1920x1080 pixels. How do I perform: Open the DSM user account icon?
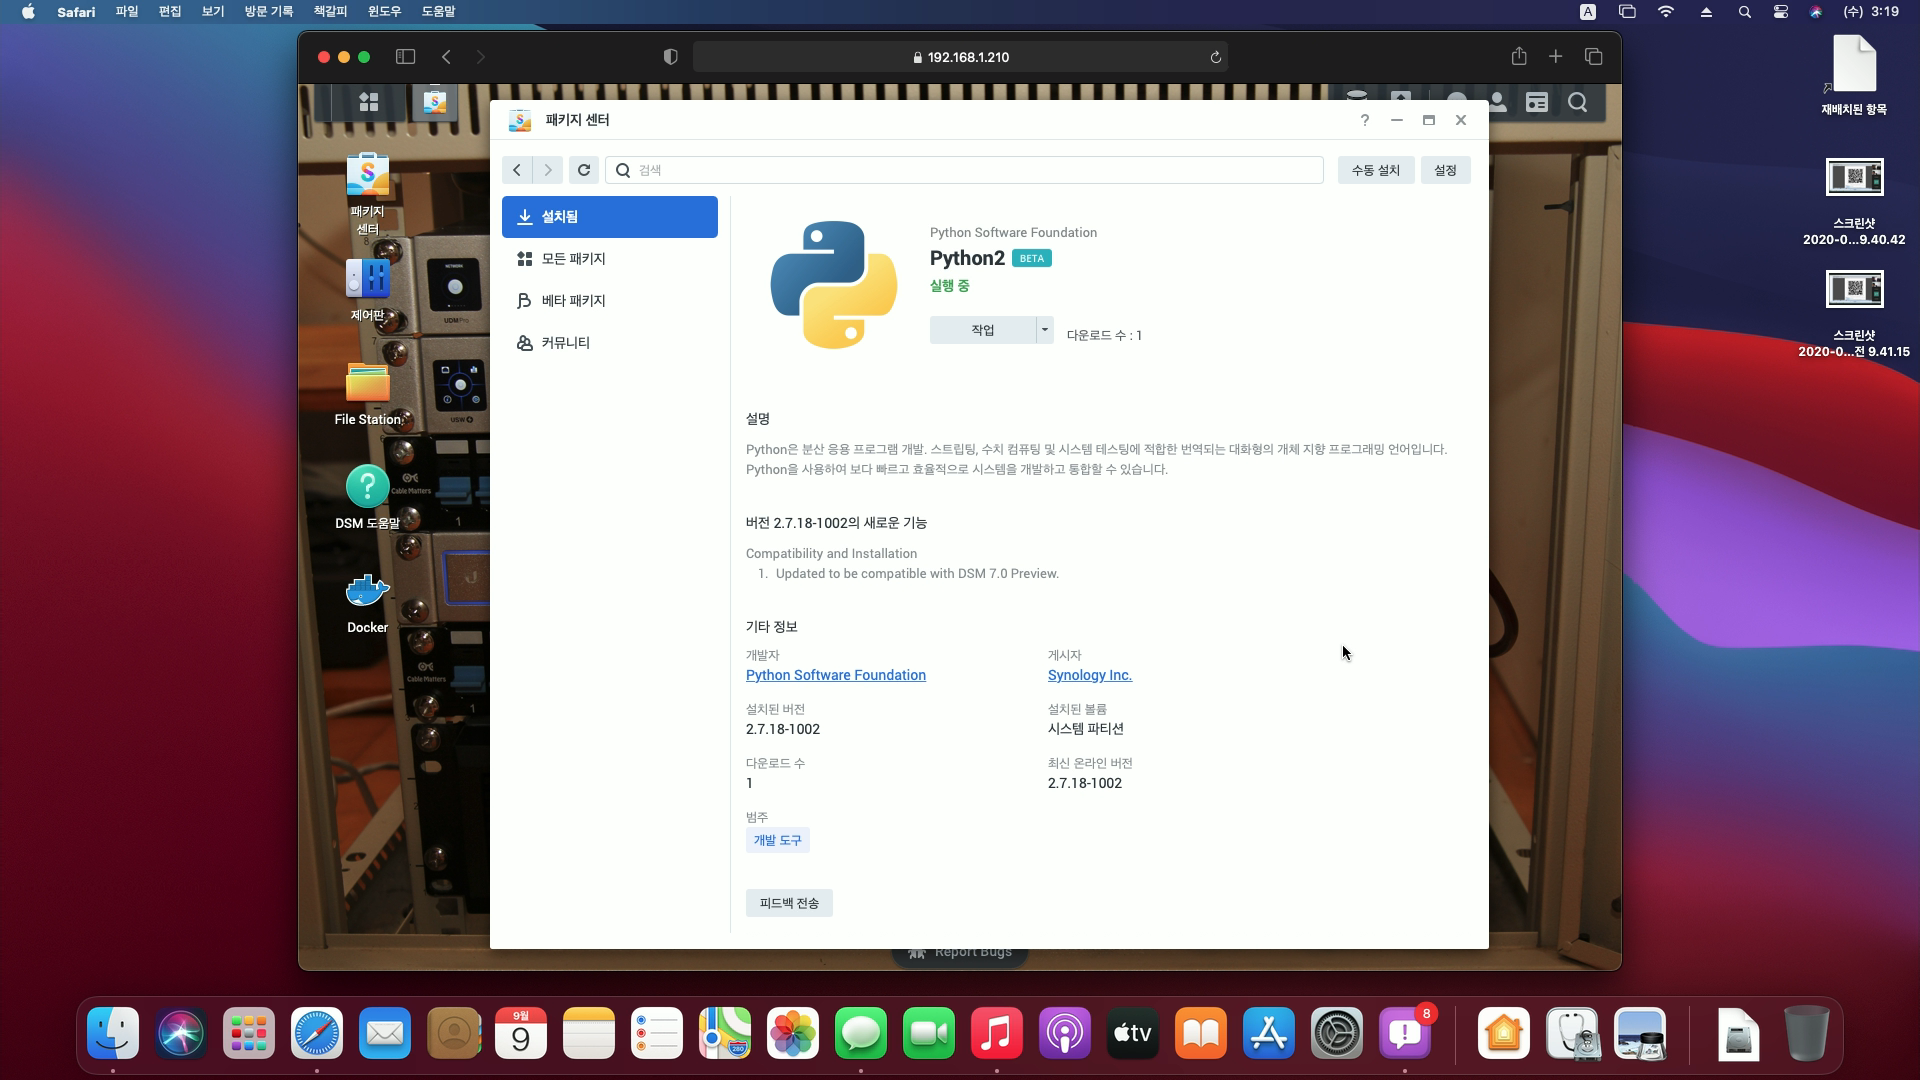1497,102
